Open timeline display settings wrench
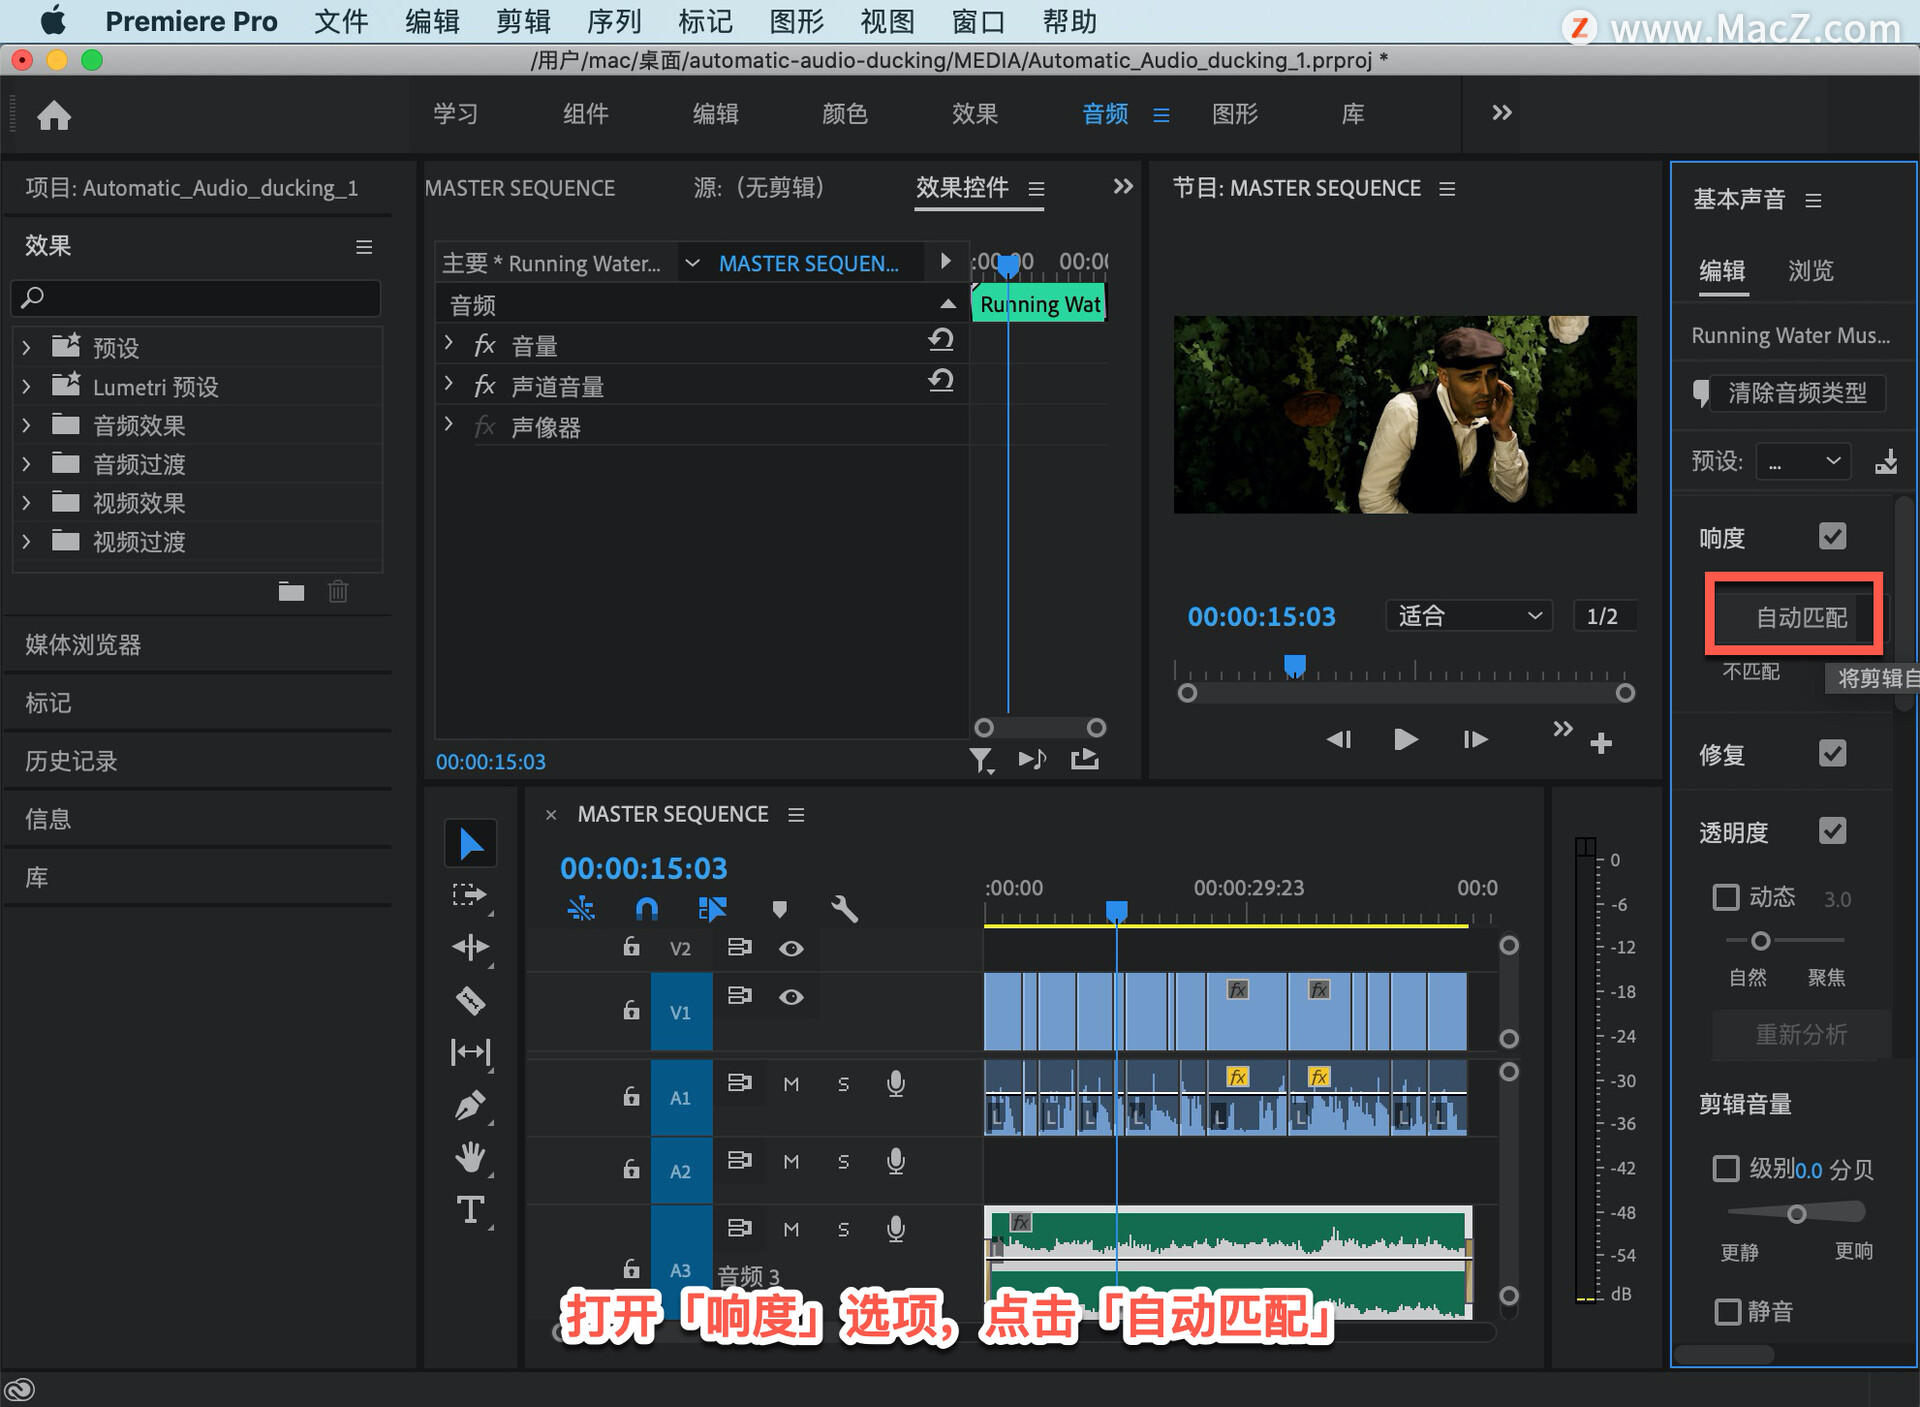 [x=845, y=908]
